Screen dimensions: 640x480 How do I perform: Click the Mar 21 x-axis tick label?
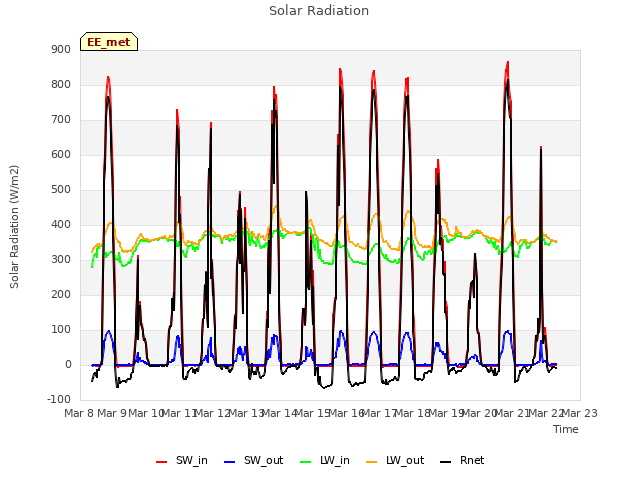pyautogui.click(x=513, y=413)
